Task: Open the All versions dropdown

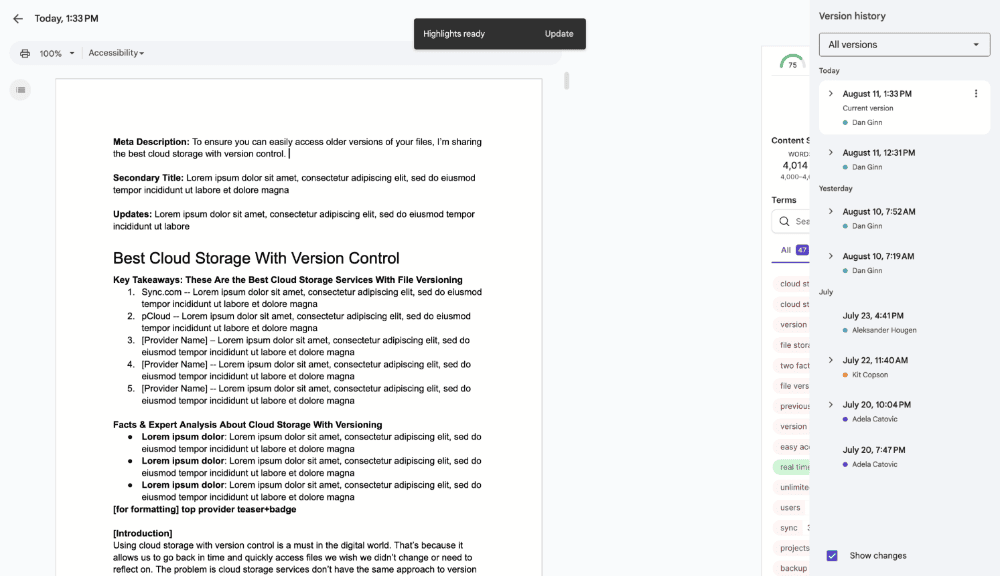Action: point(904,45)
